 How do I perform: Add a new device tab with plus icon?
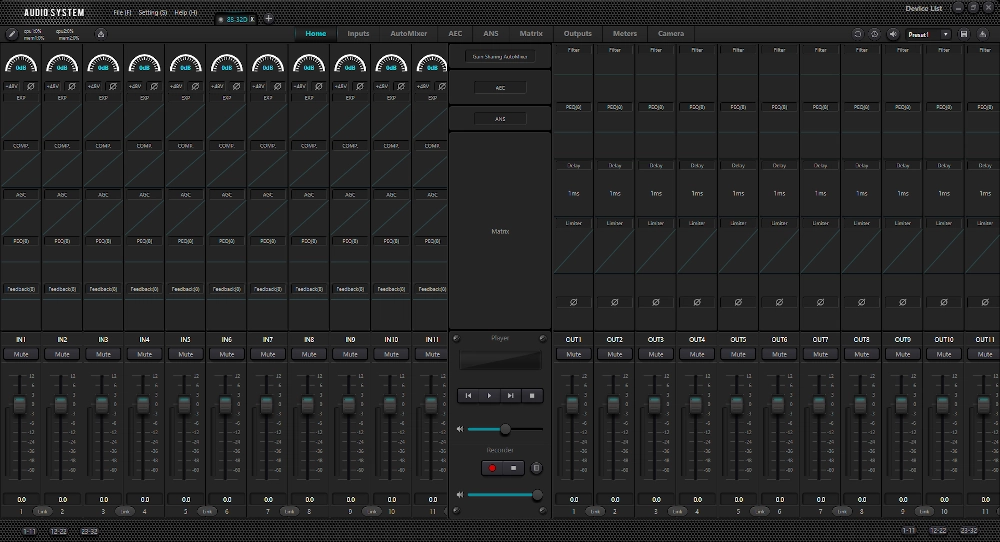coord(268,18)
